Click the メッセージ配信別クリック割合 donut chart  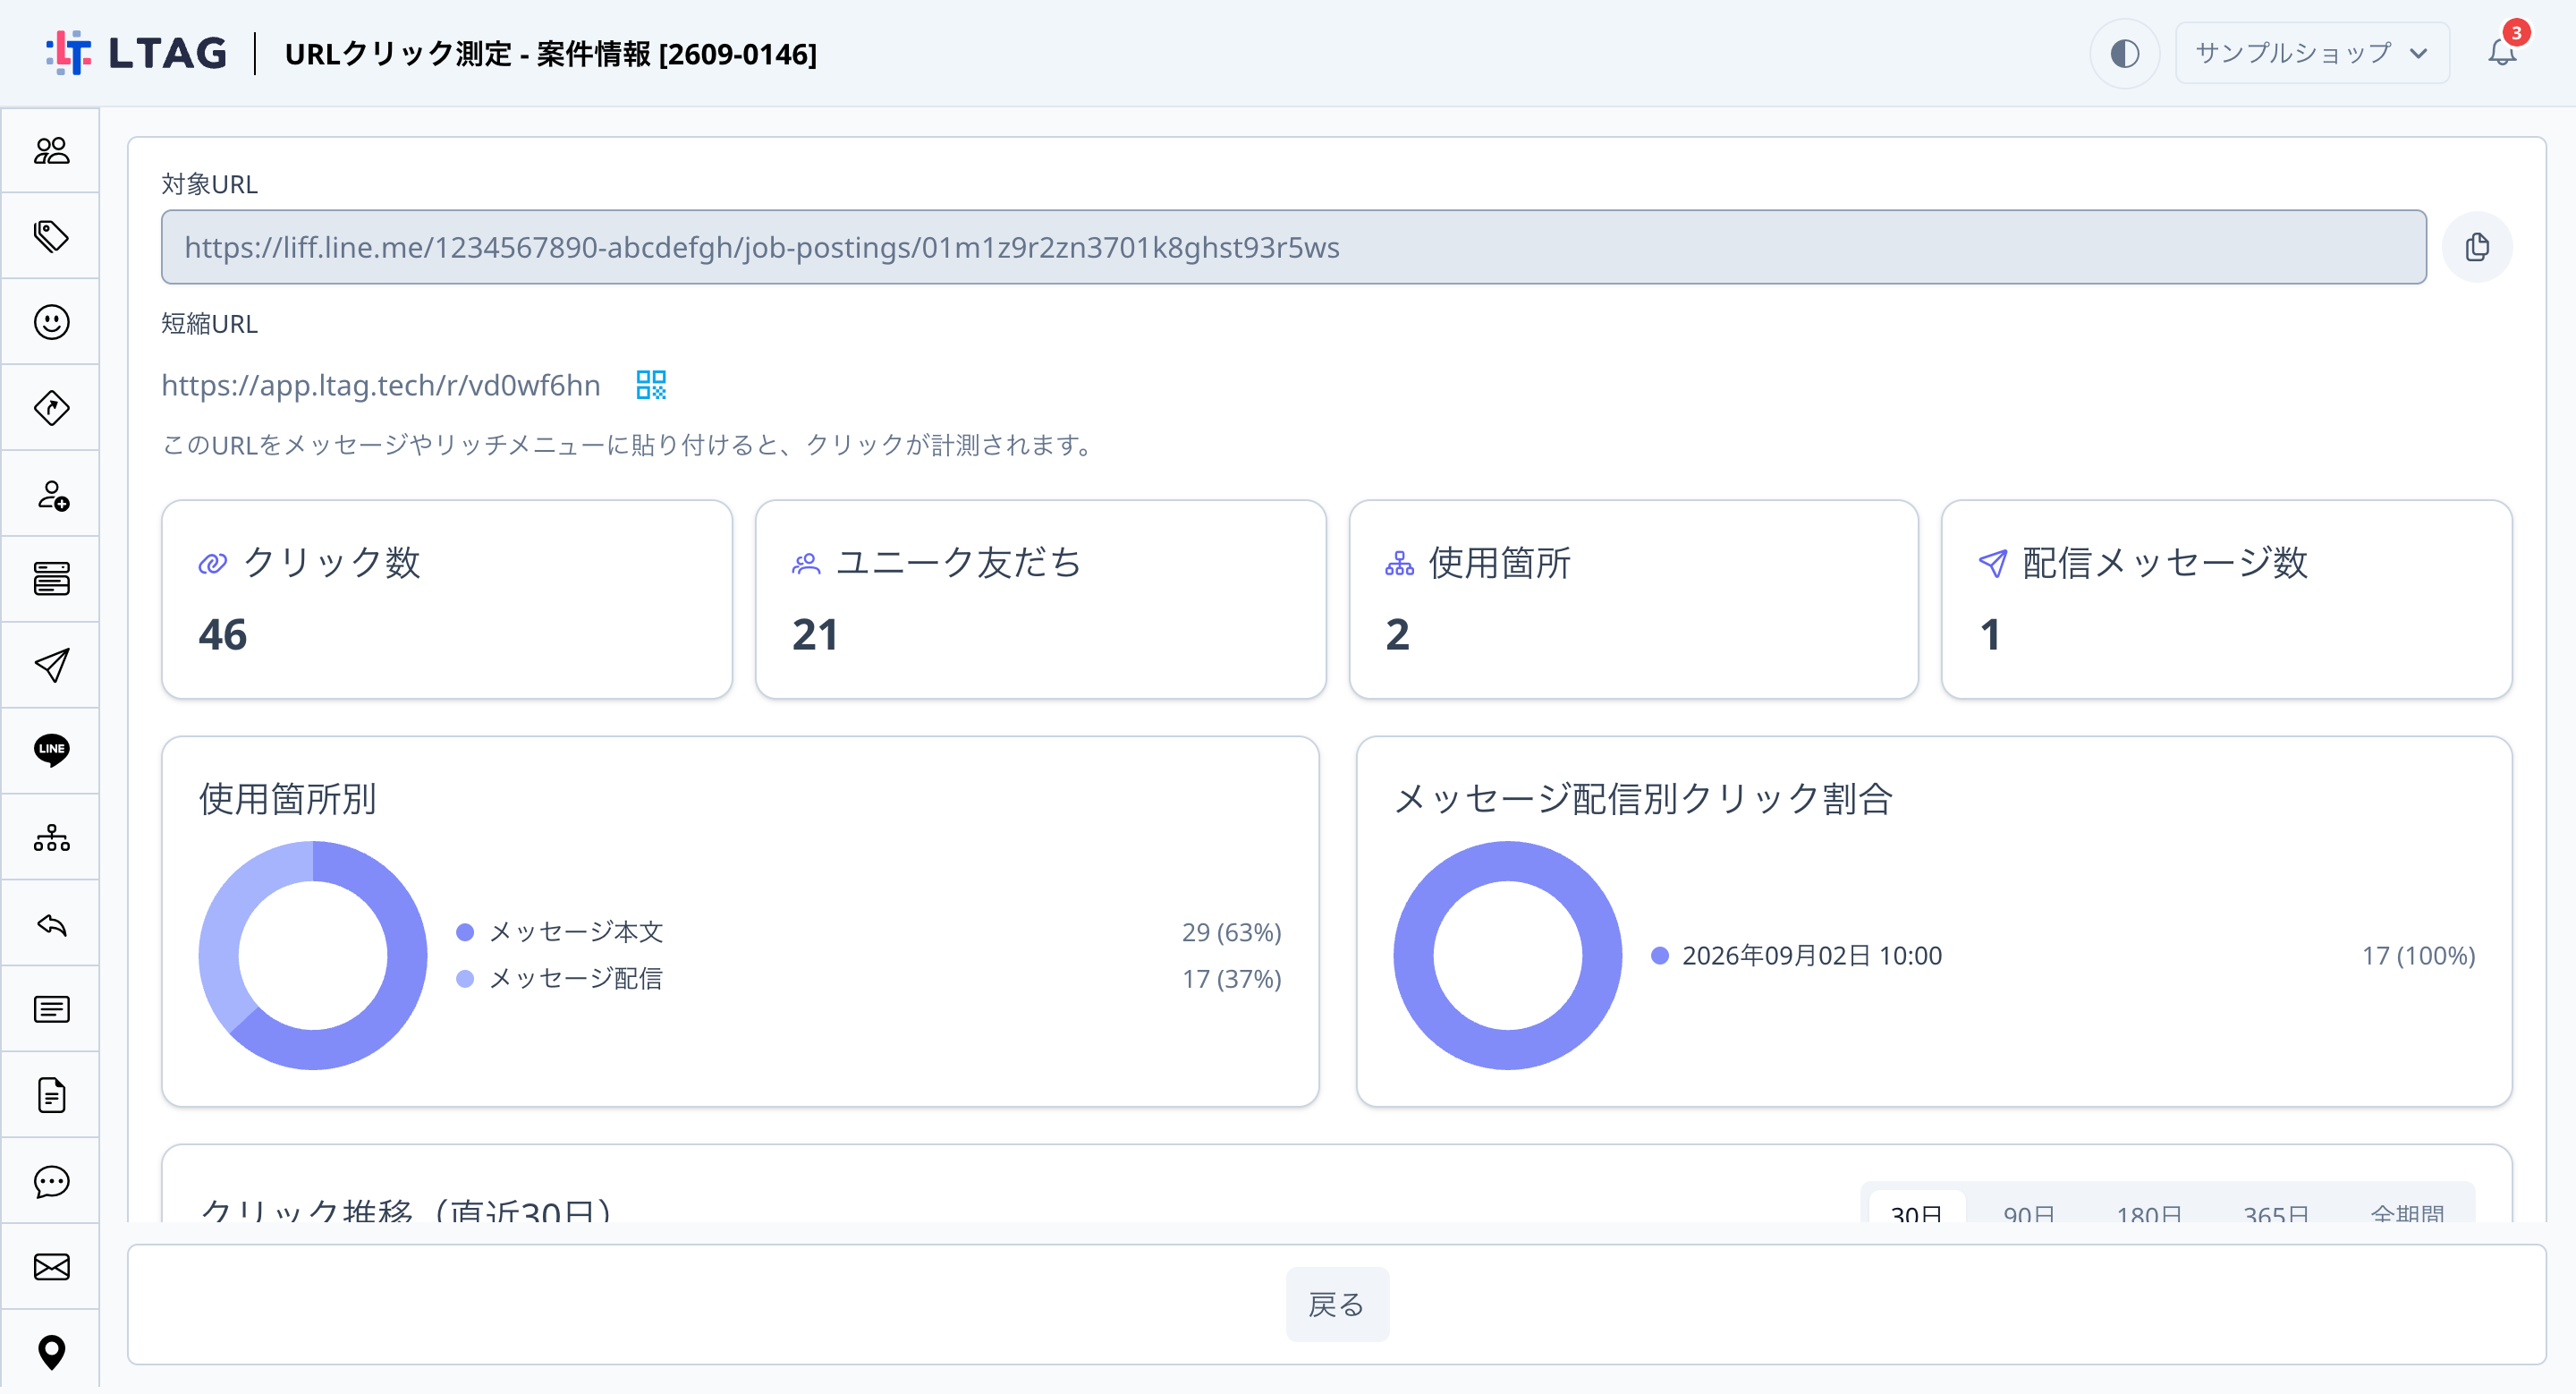(1507, 955)
